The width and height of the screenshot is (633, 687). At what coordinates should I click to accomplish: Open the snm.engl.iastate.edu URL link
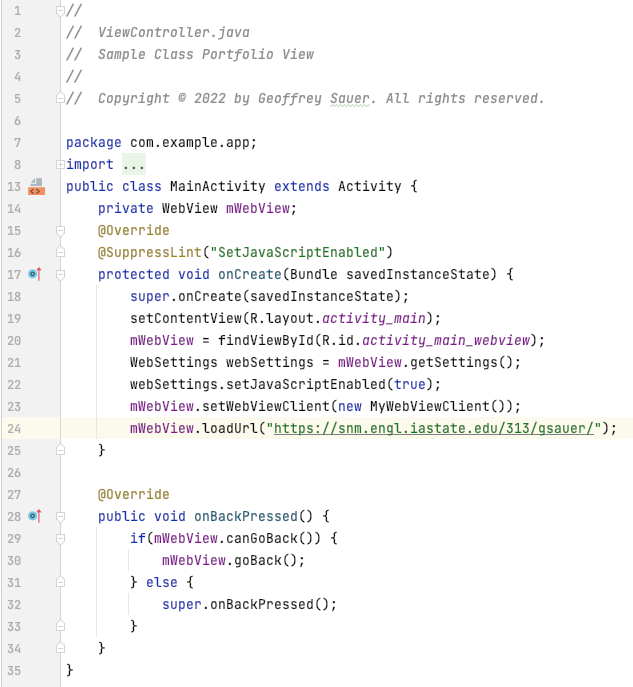coord(434,428)
